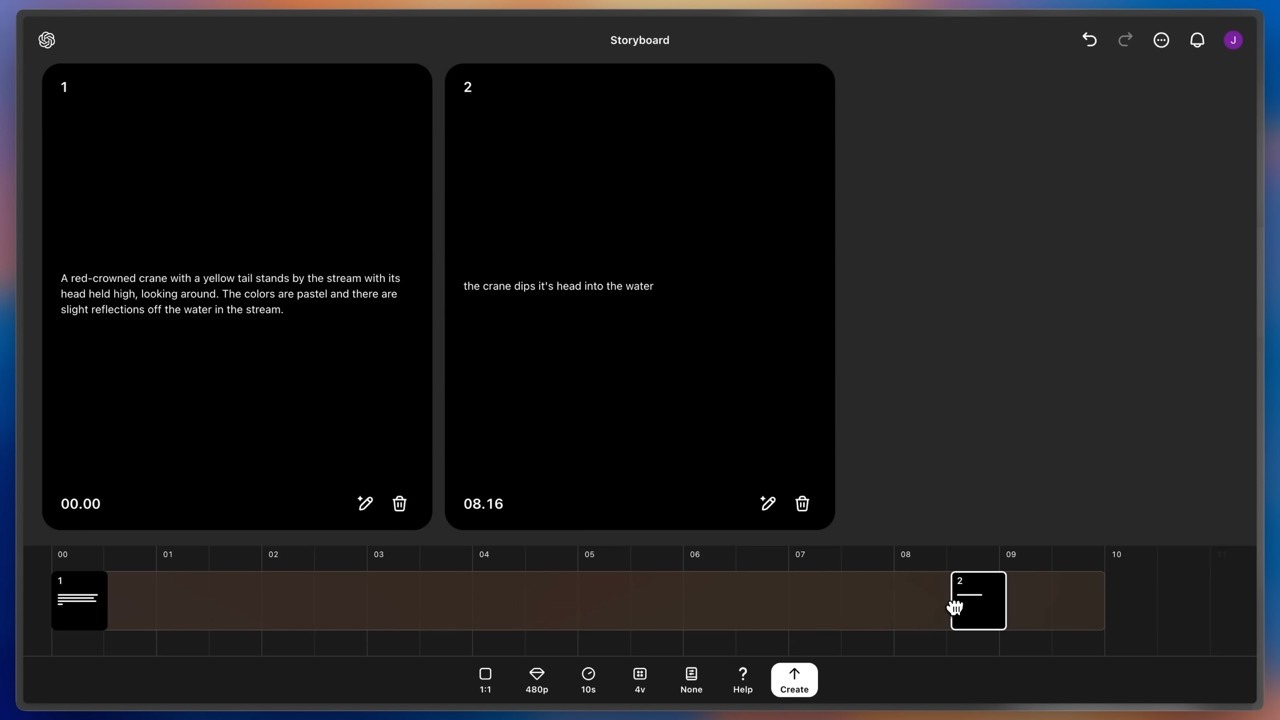Open the user profile avatar
1280x720 pixels.
tap(1233, 40)
